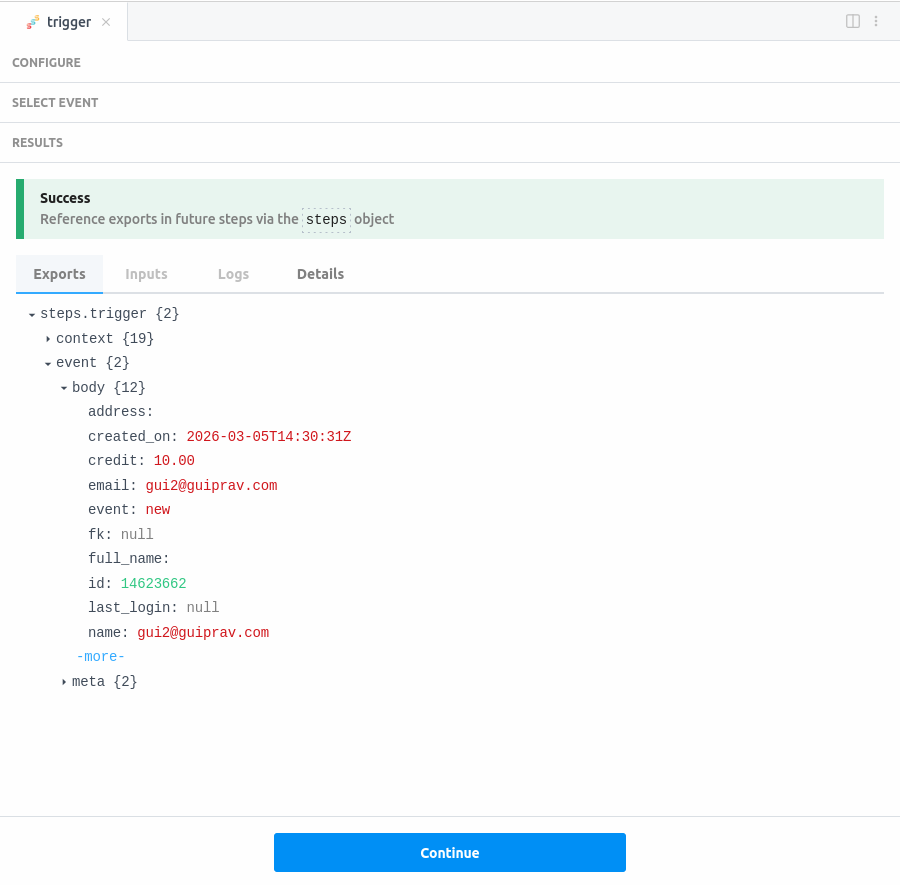Collapse the RESULTS section header
Image resolution: width=900 pixels, height=885 pixels.
37,143
